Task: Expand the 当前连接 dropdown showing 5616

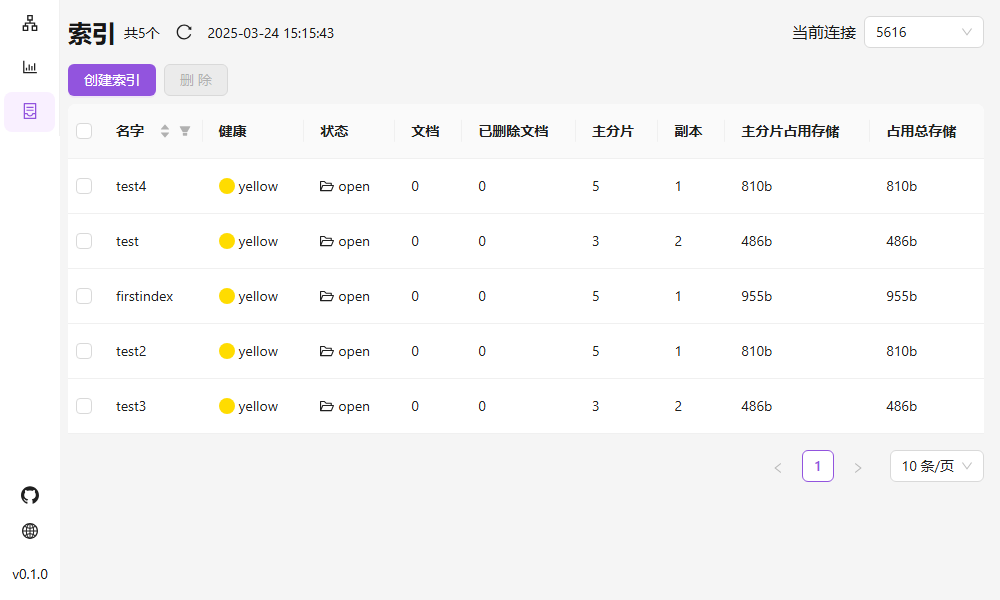Action: pos(923,32)
